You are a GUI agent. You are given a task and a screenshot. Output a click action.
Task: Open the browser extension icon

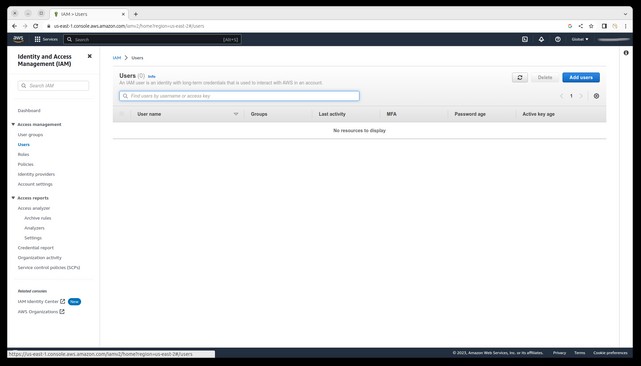pos(615,26)
